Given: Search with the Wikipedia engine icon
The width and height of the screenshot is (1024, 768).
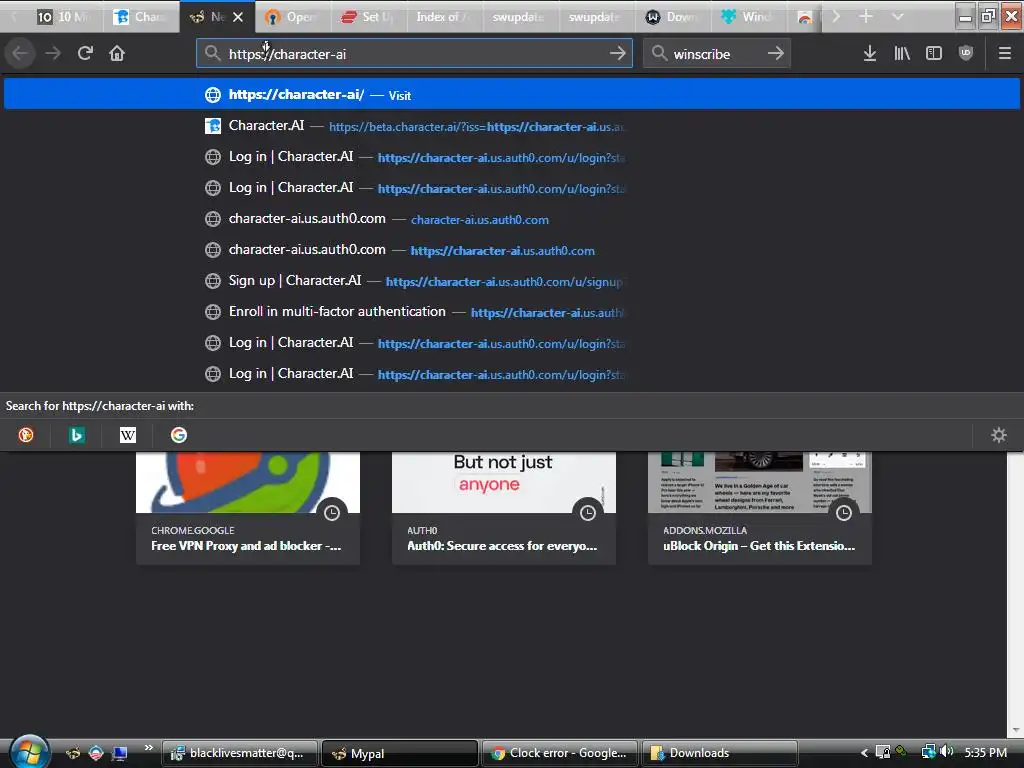Looking at the screenshot, I should coord(127,435).
